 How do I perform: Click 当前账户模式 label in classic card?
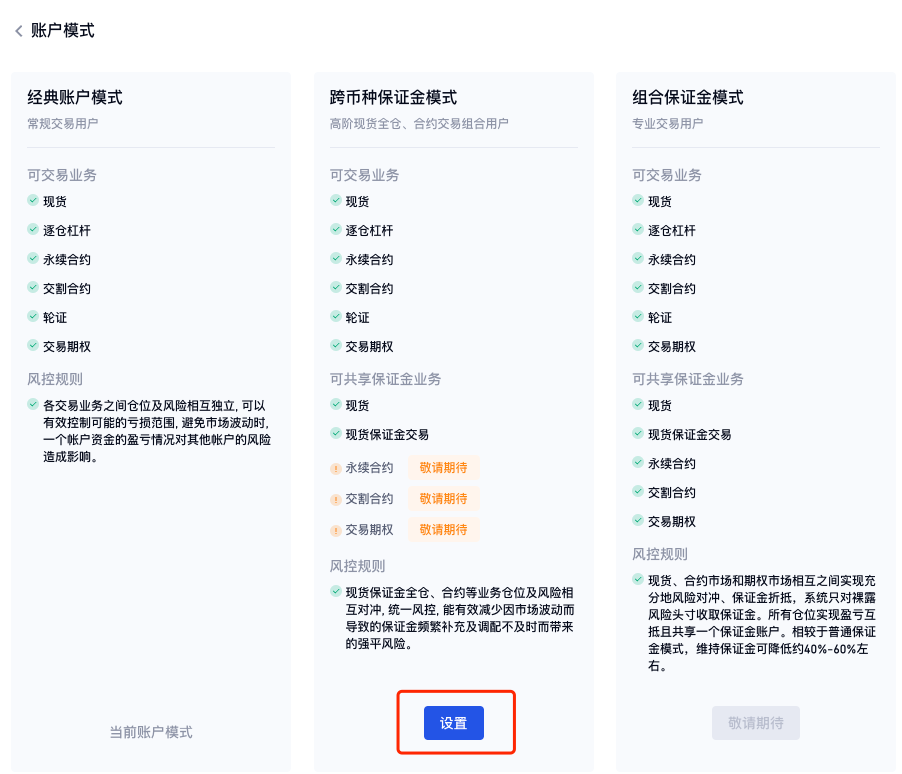coord(150,732)
